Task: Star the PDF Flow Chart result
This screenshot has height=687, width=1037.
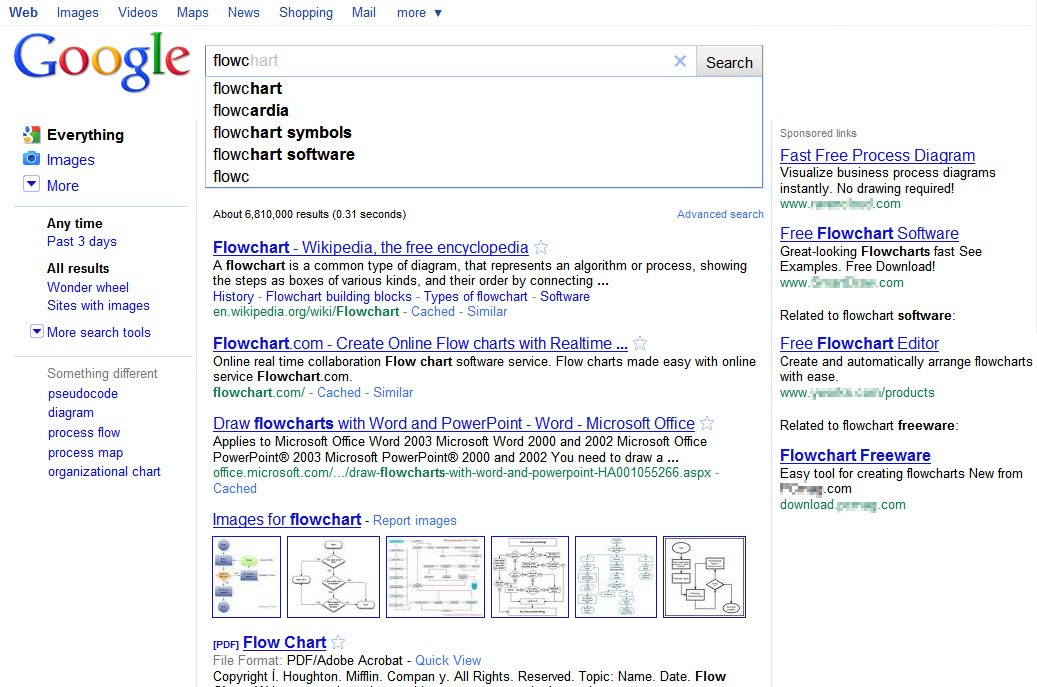Action: [x=338, y=642]
